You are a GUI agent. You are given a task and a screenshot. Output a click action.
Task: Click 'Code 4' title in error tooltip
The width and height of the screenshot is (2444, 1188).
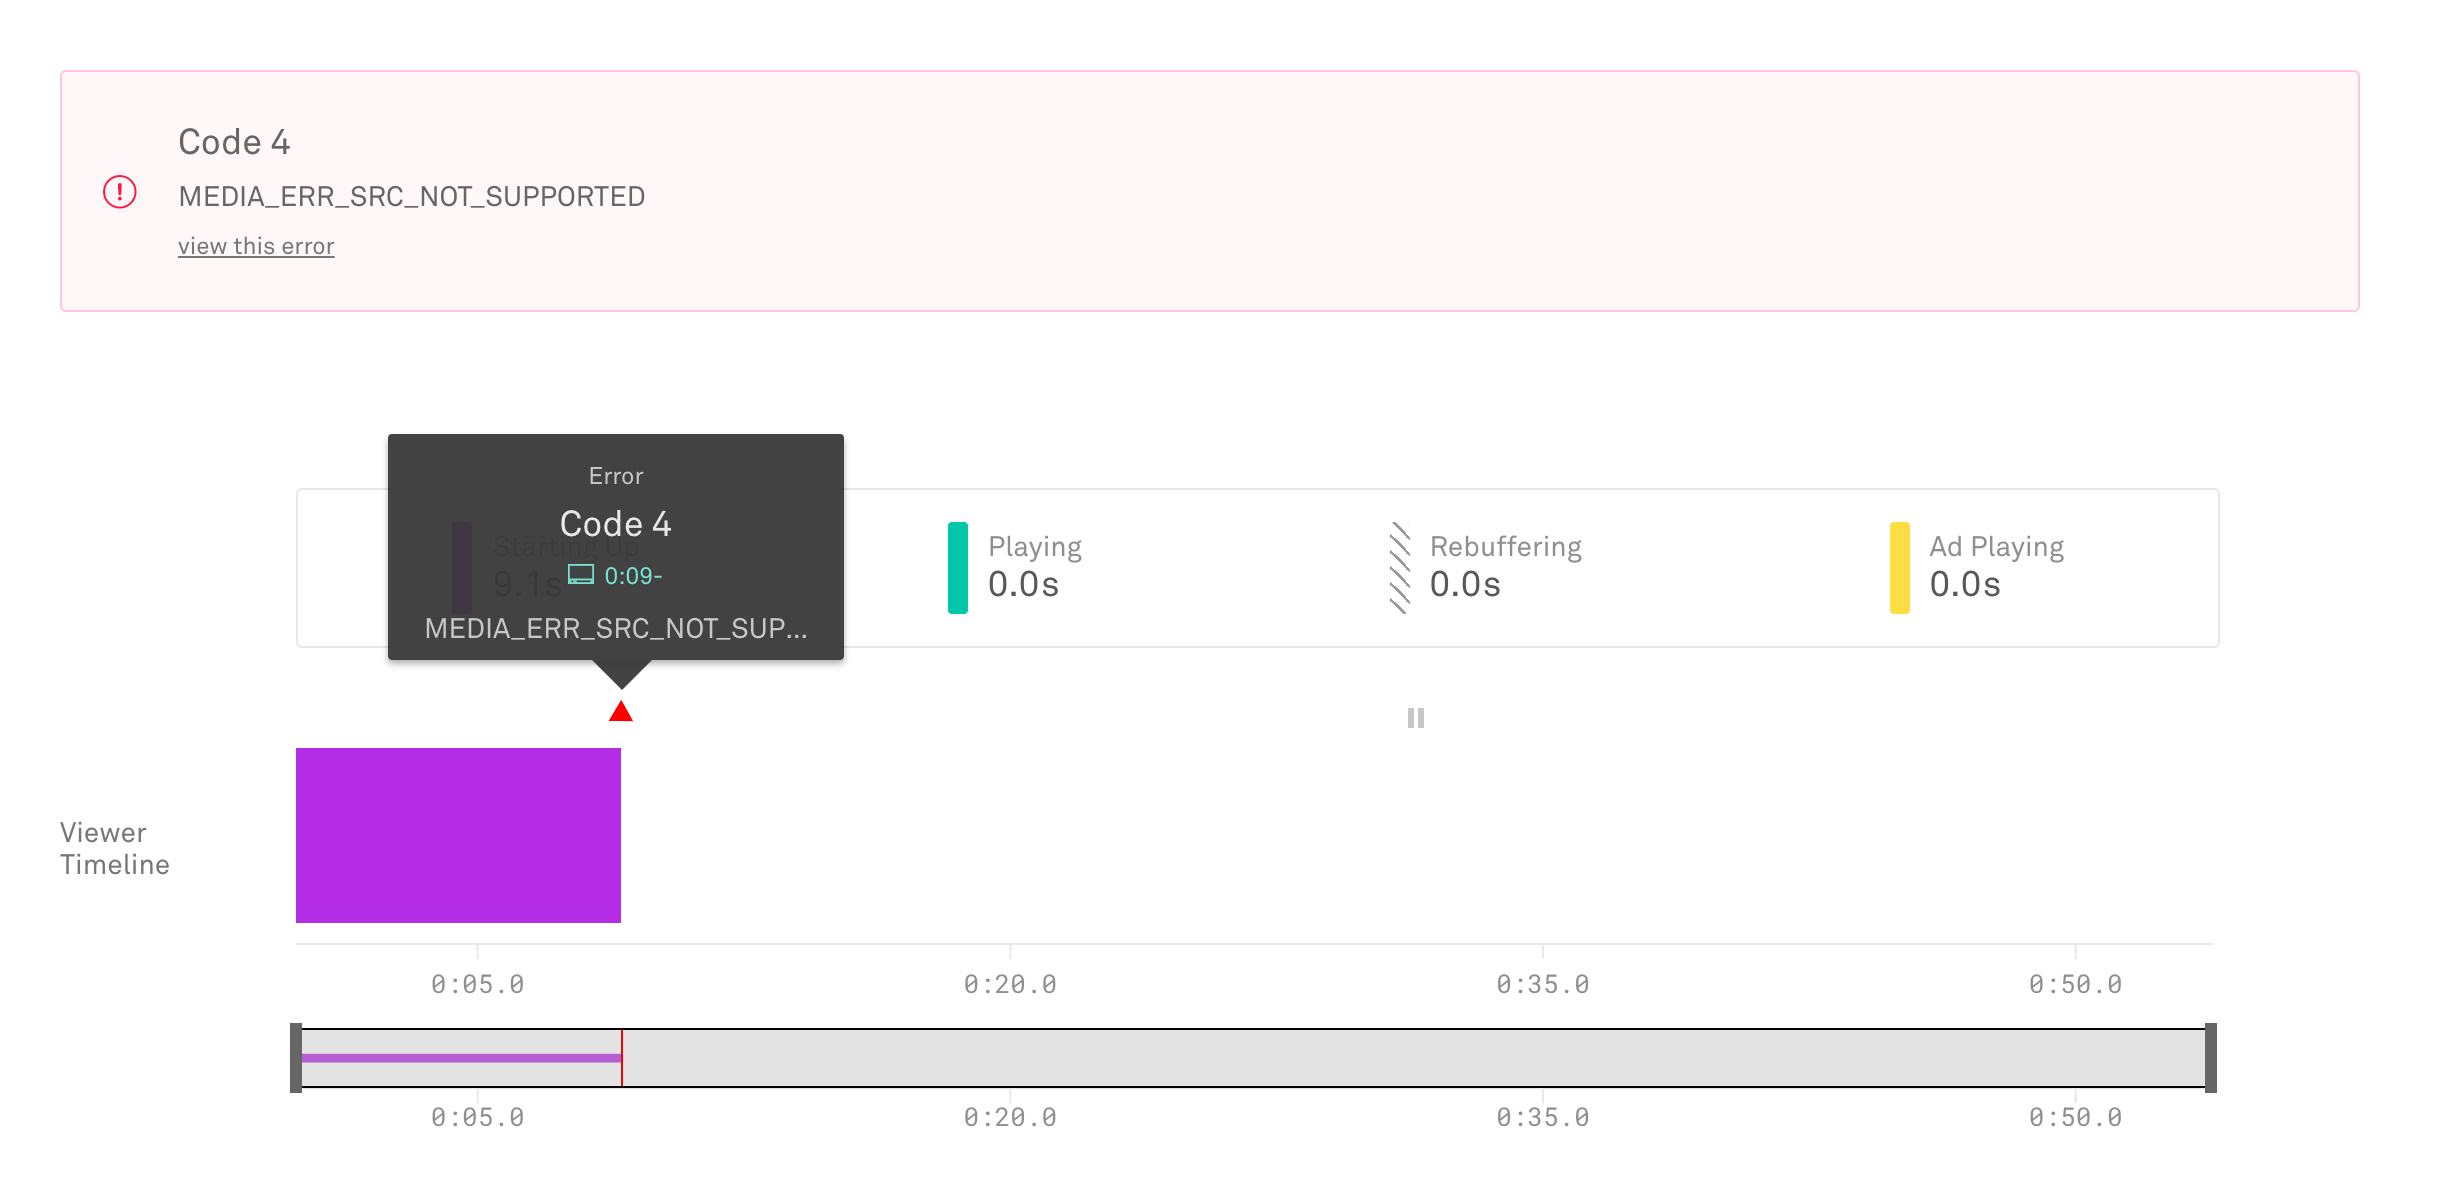(x=616, y=524)
